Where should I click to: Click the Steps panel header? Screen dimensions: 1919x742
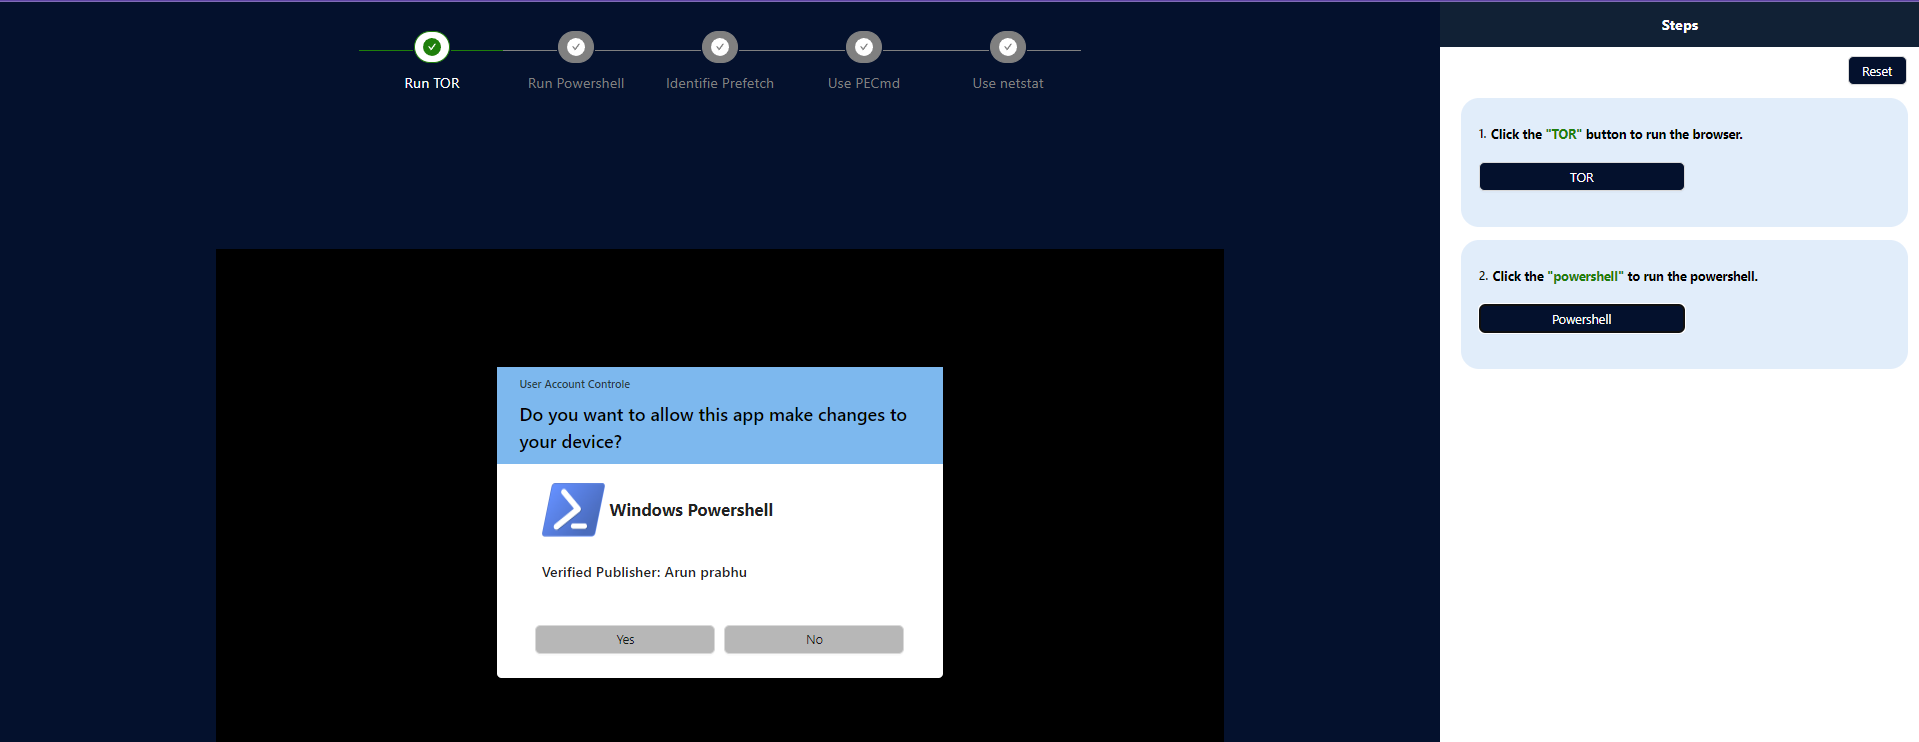pos(1679,25)
